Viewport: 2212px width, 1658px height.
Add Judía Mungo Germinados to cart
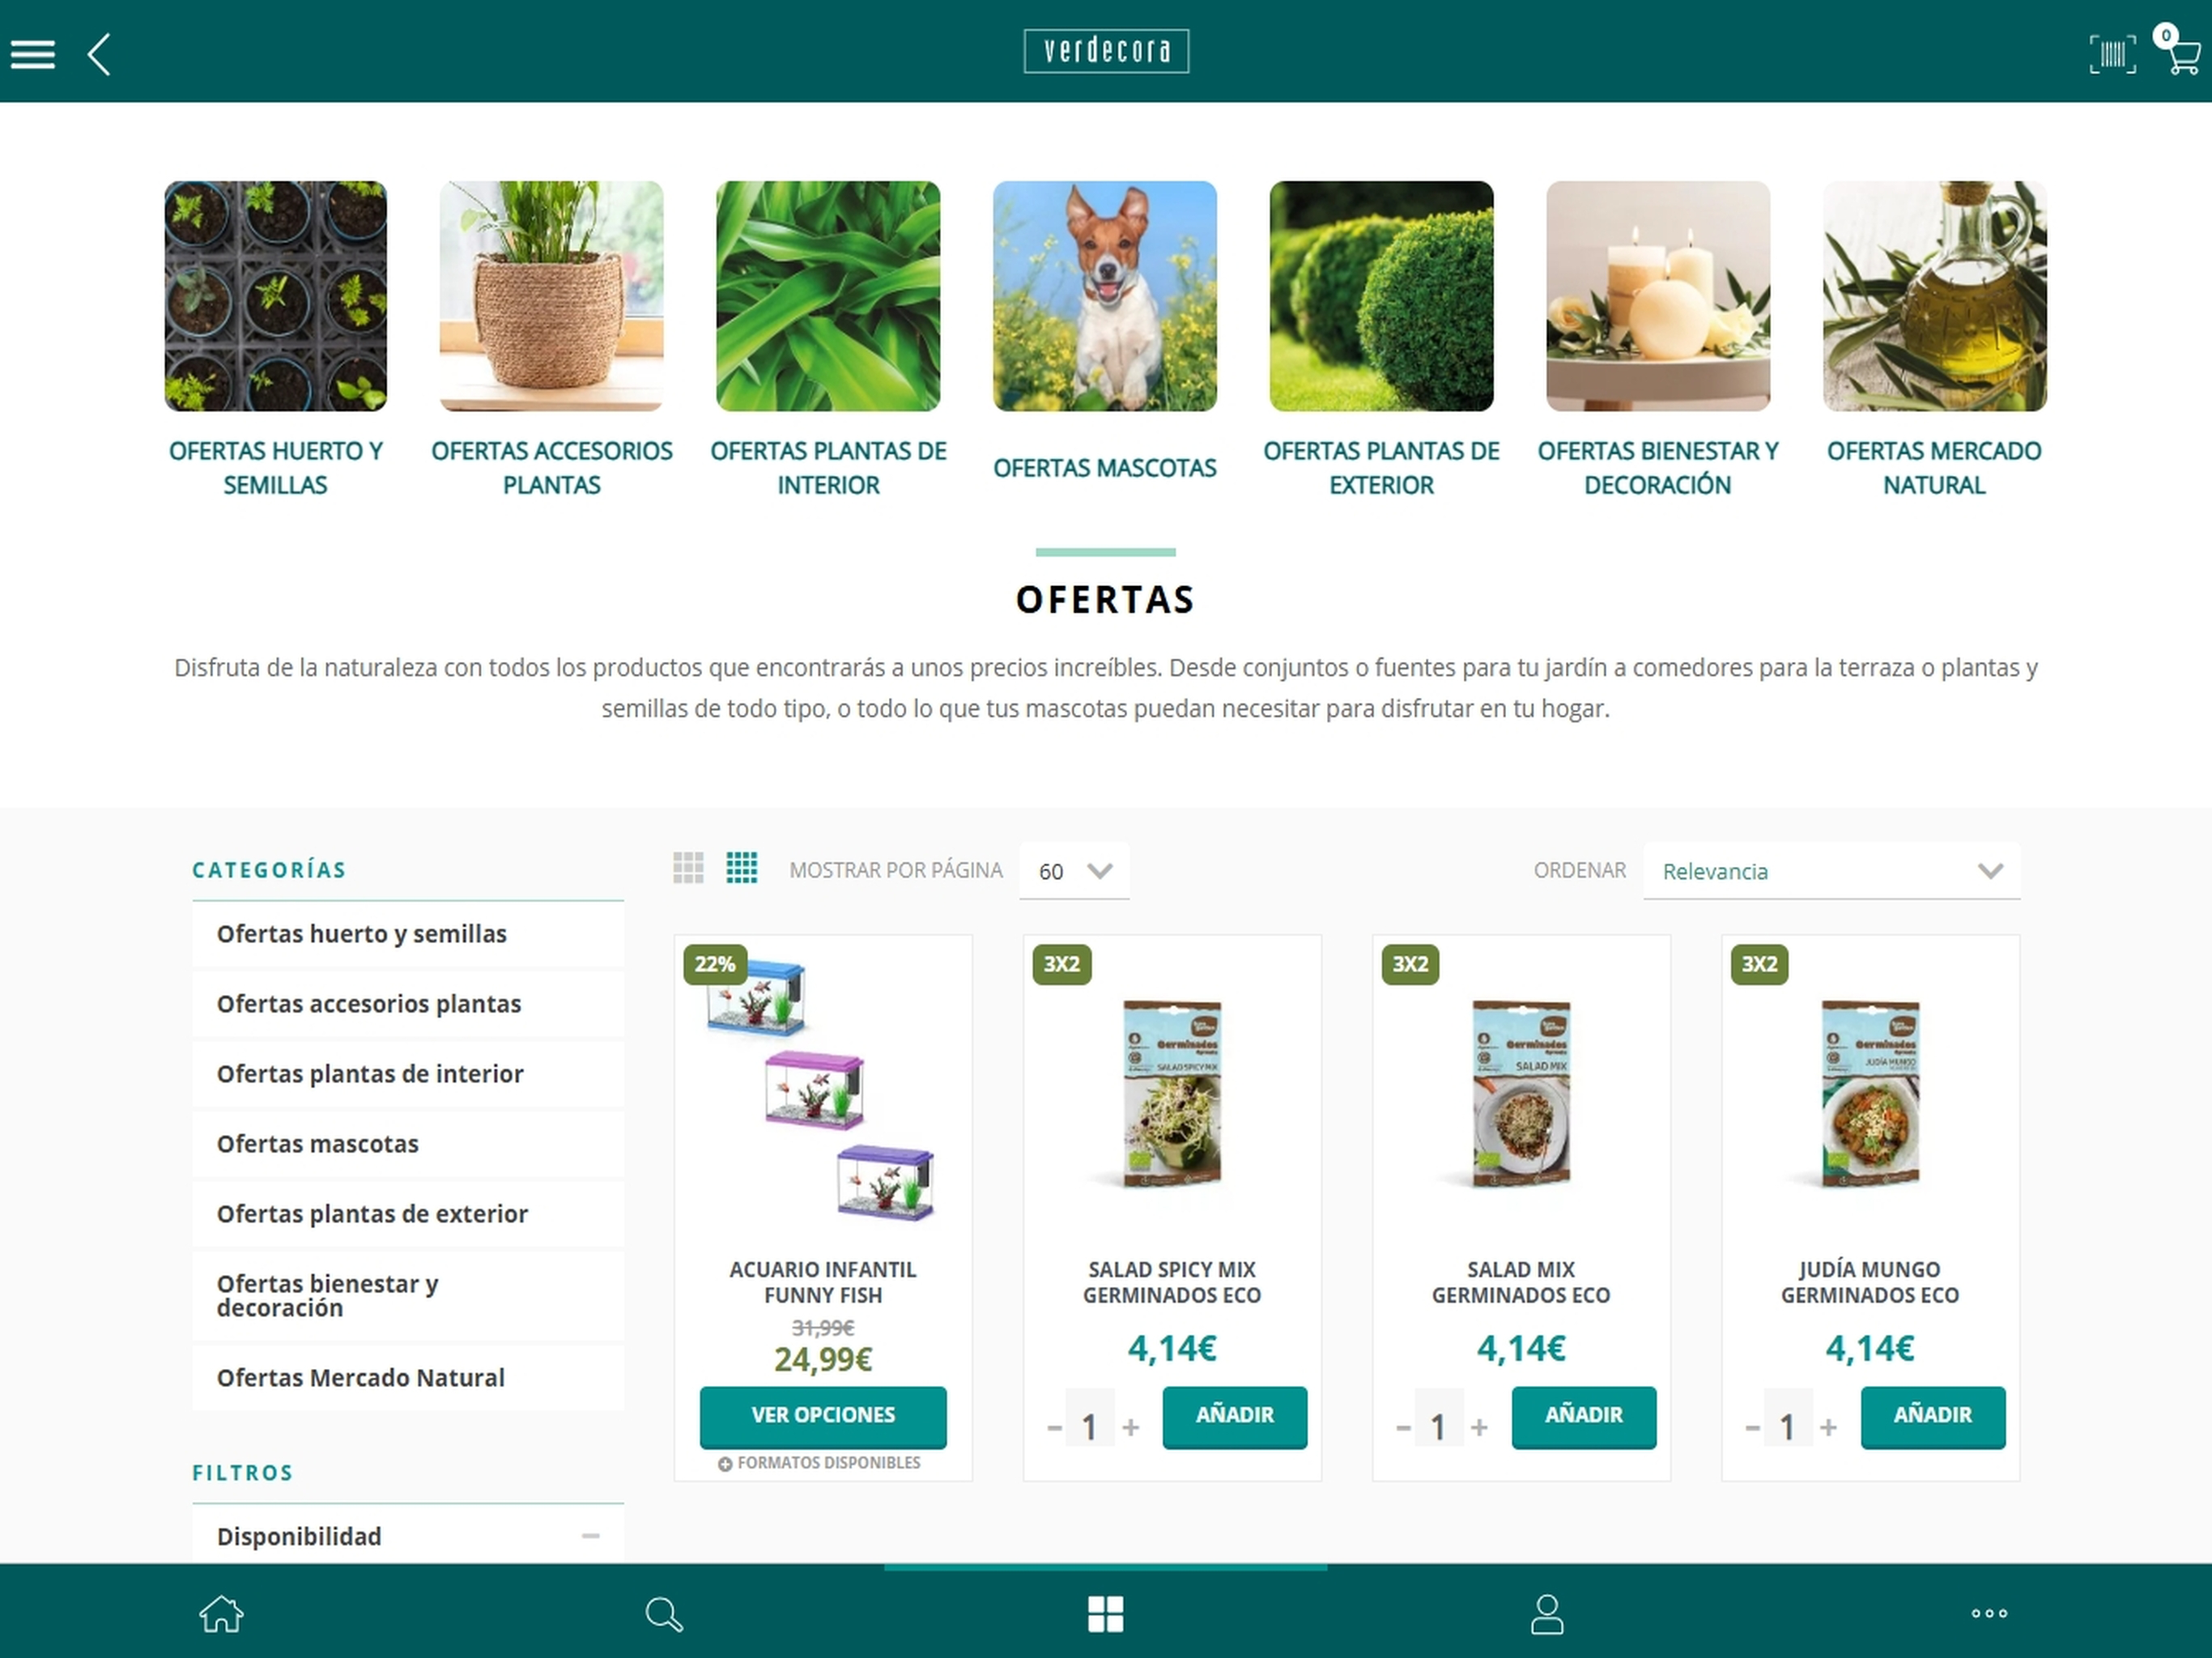(1932, 1416)
